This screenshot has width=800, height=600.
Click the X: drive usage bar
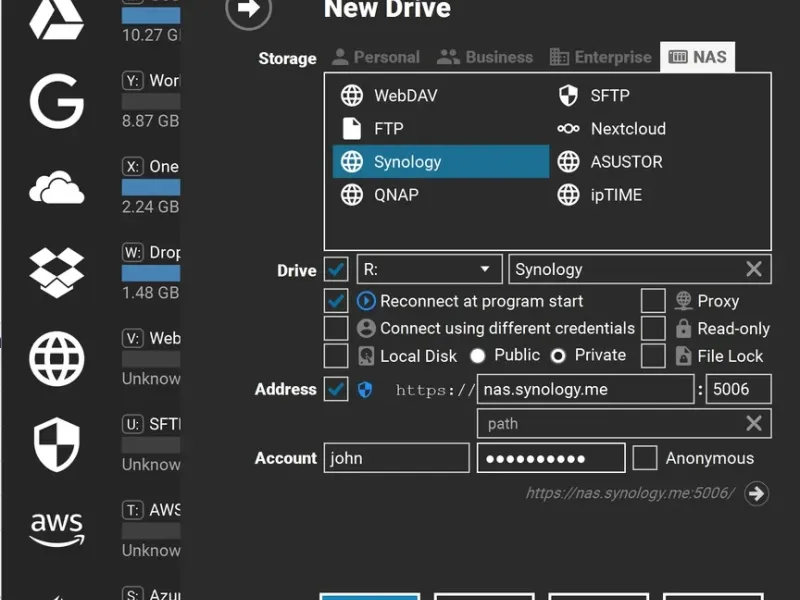point(151,187)
